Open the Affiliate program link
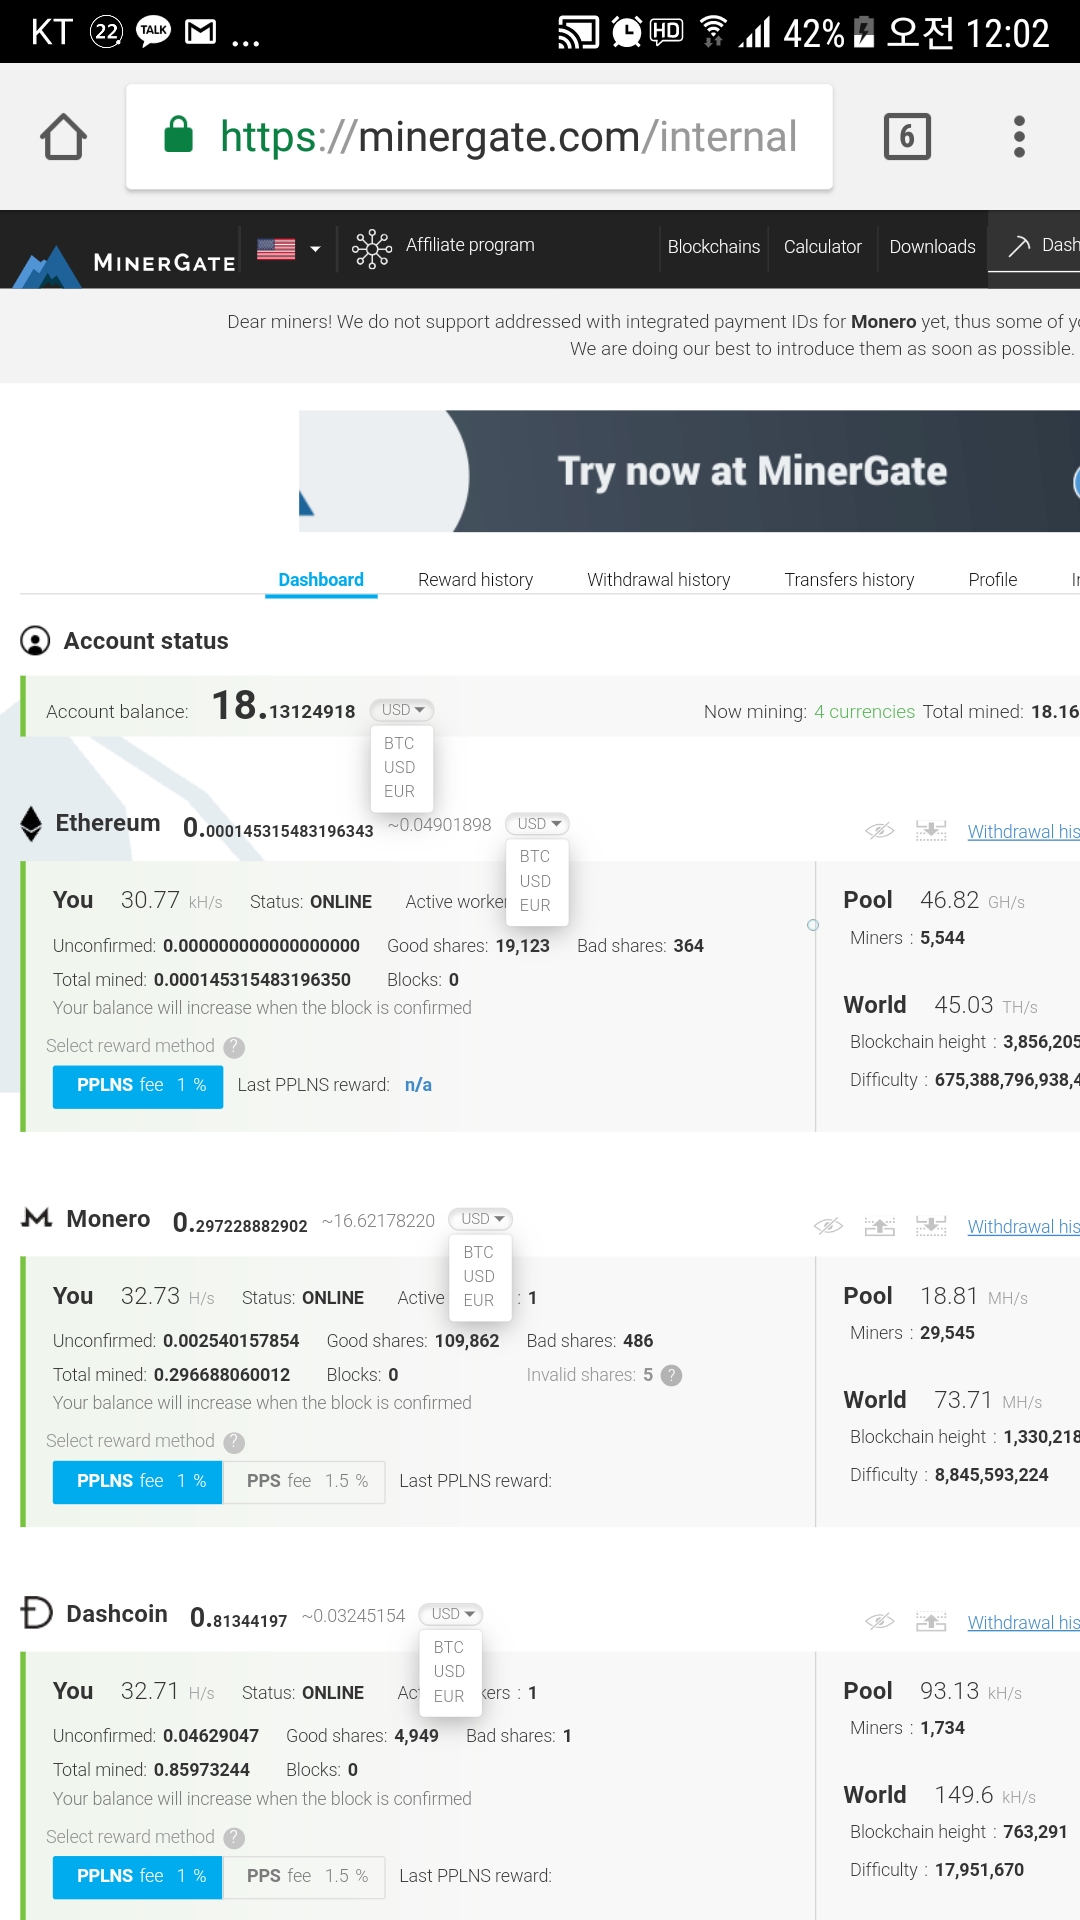Image resolution: width=1080 pixels, height=1920 pixels. 469,246
